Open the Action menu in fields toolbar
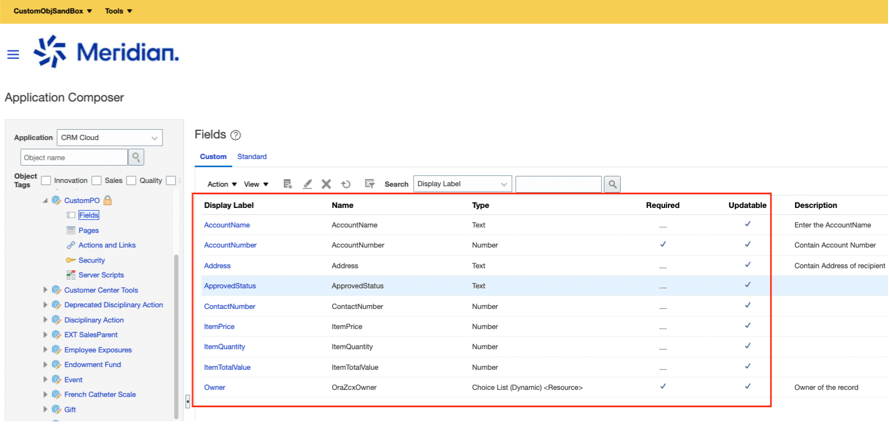Image resolution: width=889 pixels, height=424 pixels. tap(222, 184)
